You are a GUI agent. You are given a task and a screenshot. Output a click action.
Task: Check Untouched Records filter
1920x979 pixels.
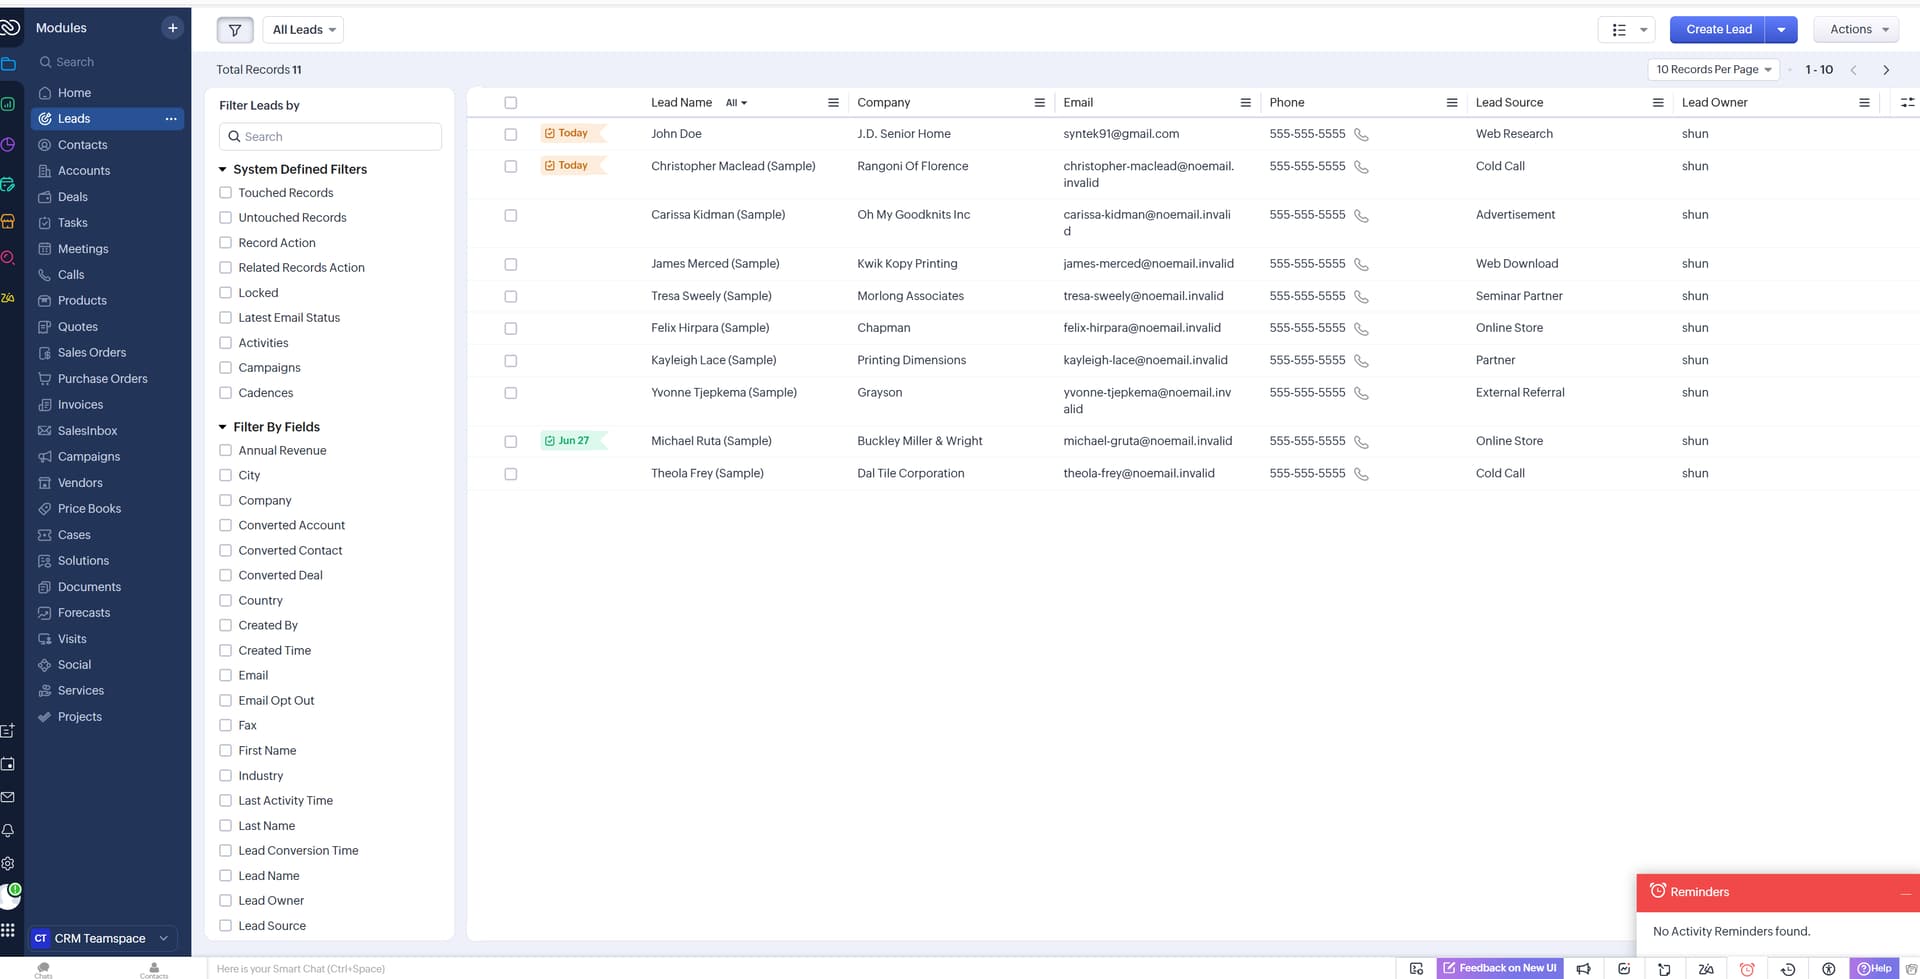pos(225,217)
